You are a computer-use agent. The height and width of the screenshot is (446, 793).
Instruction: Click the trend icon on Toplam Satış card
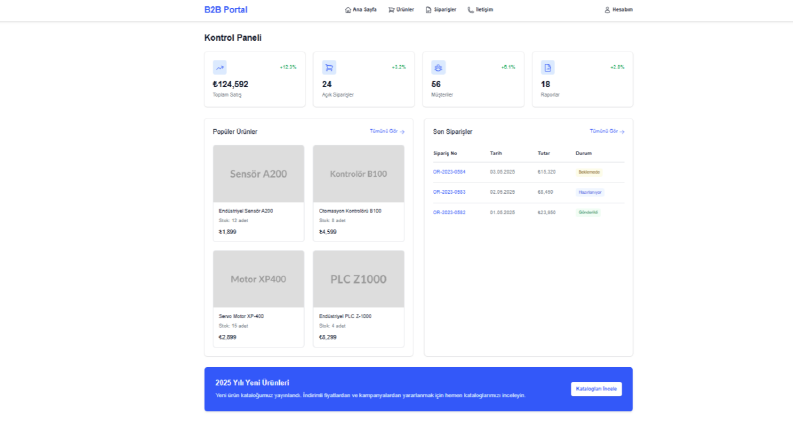[219, 67]
